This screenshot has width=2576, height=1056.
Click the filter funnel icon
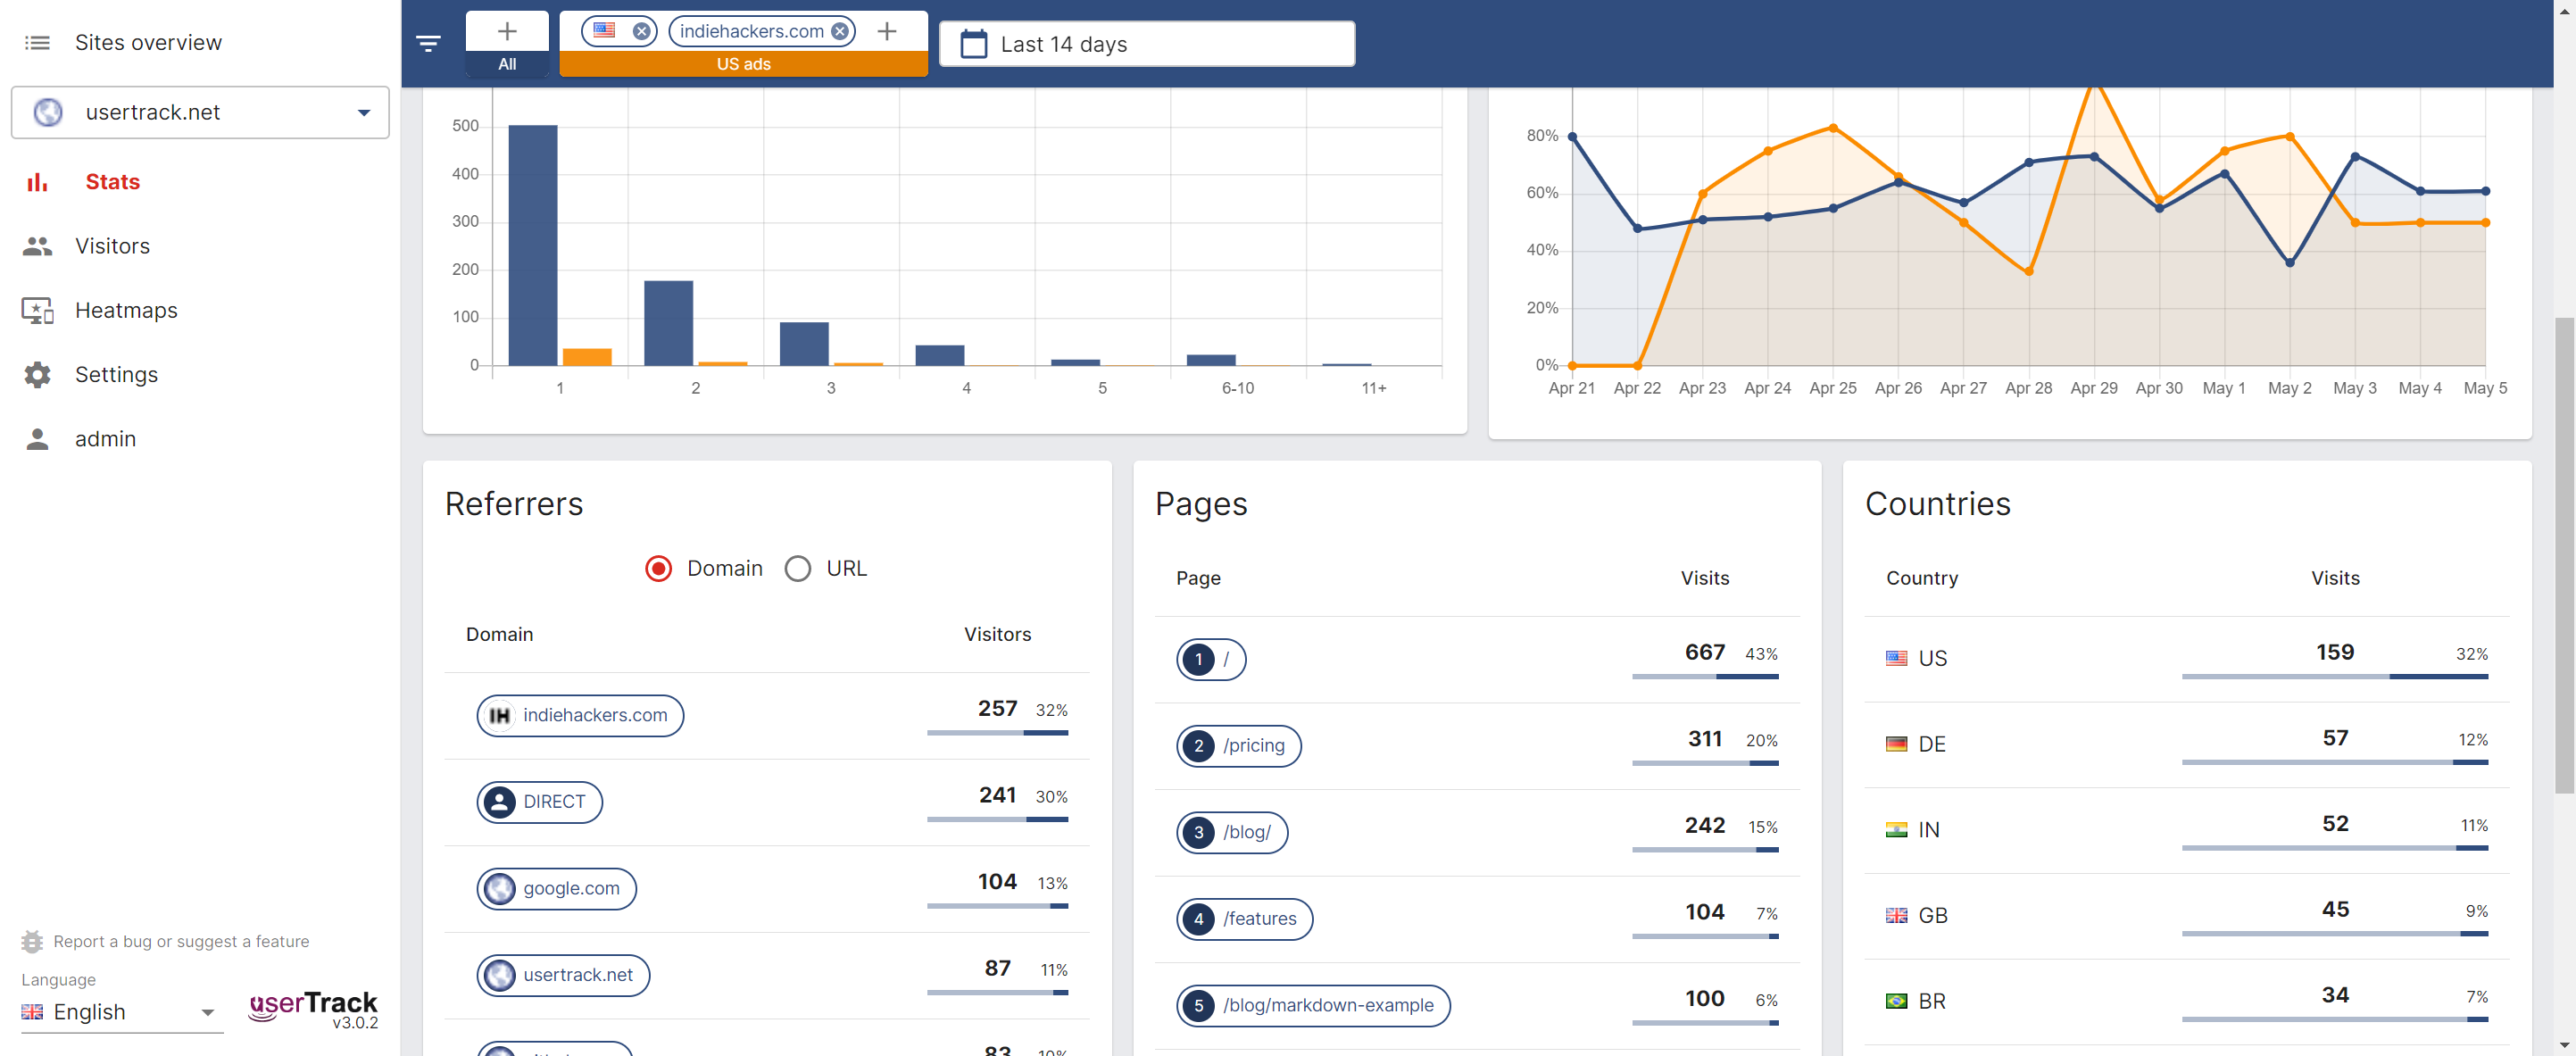pos(429,43)
